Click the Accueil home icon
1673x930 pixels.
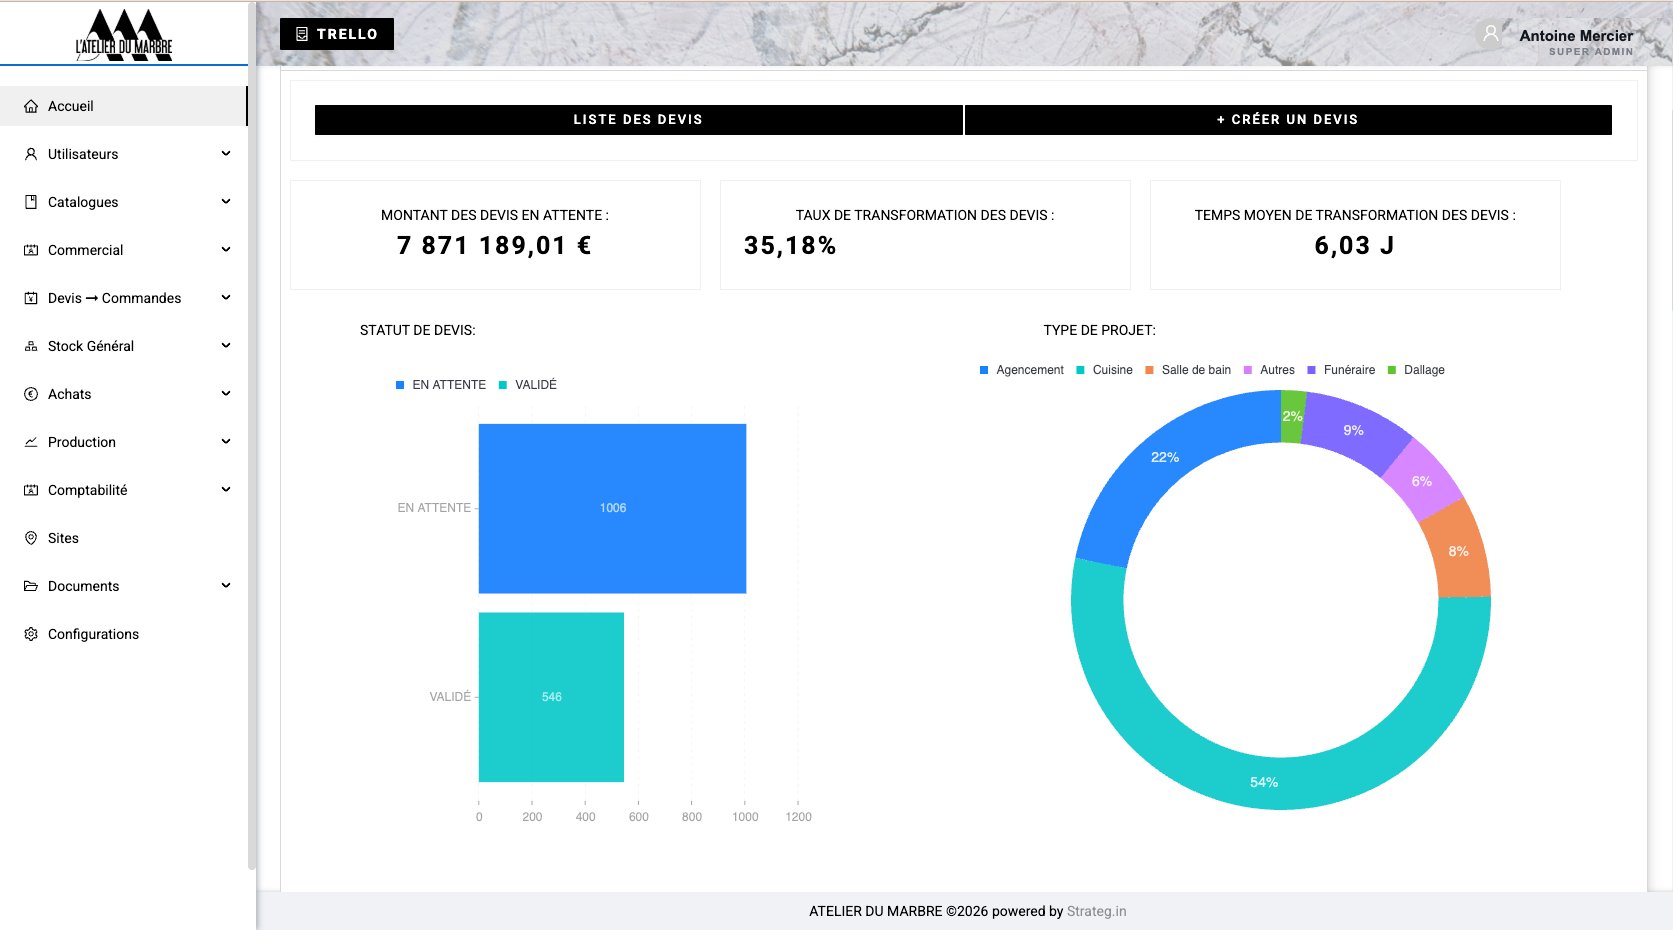(x=31, y=106)
